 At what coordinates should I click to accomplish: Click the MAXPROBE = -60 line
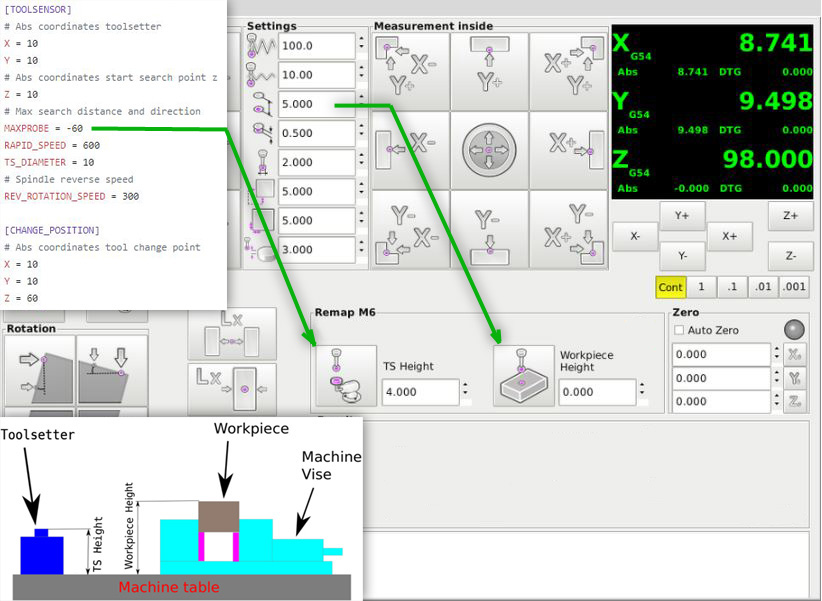pyautogui.click(x=44, y=128)
